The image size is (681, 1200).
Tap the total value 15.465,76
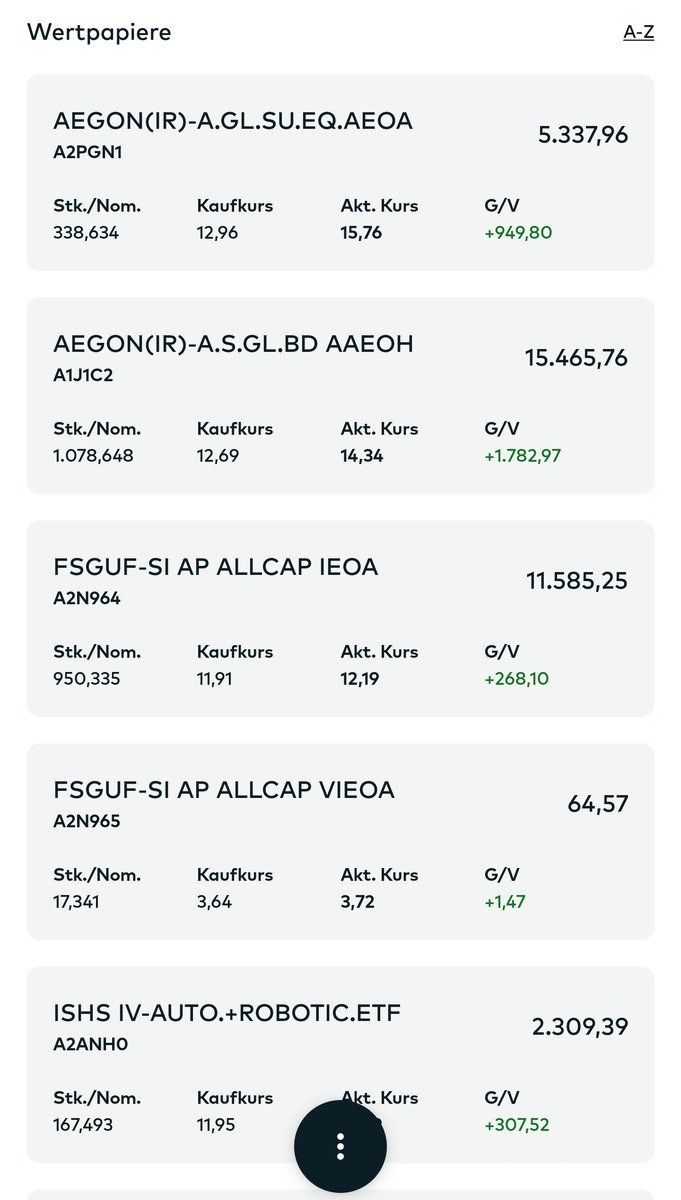pos(576,358)
